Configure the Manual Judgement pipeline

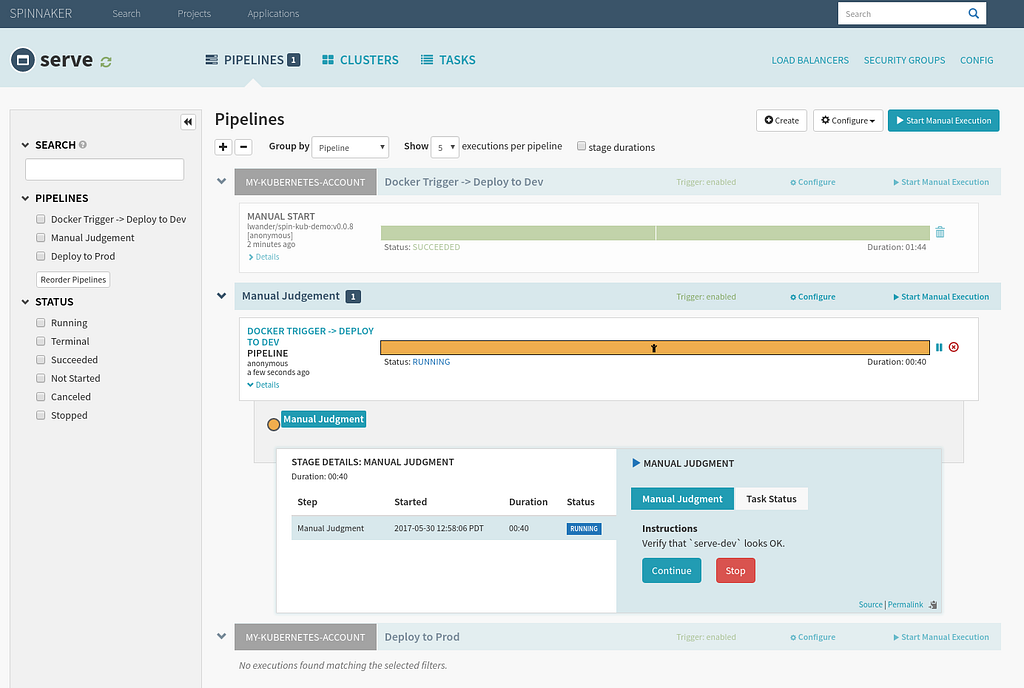(812, 297)
